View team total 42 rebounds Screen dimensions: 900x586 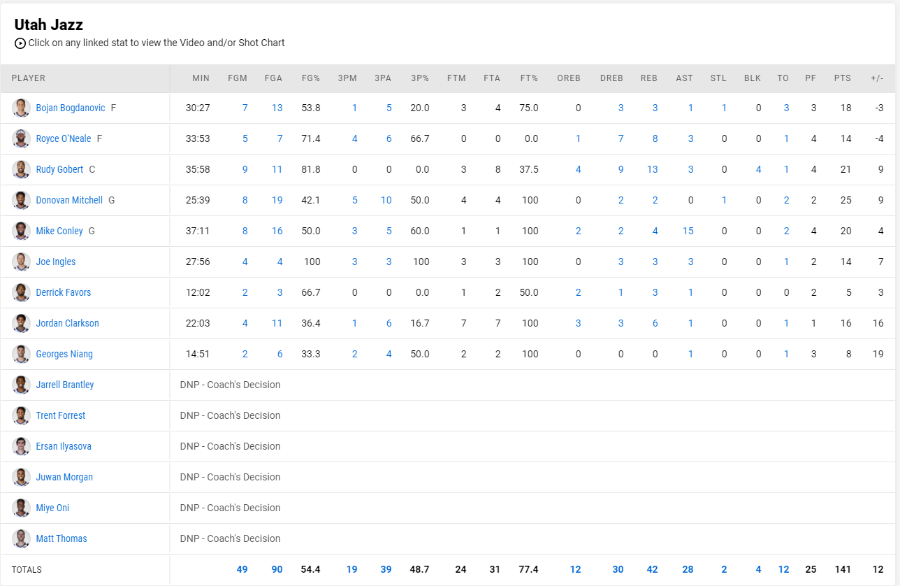pyautogui.click(x=652, y=569)
